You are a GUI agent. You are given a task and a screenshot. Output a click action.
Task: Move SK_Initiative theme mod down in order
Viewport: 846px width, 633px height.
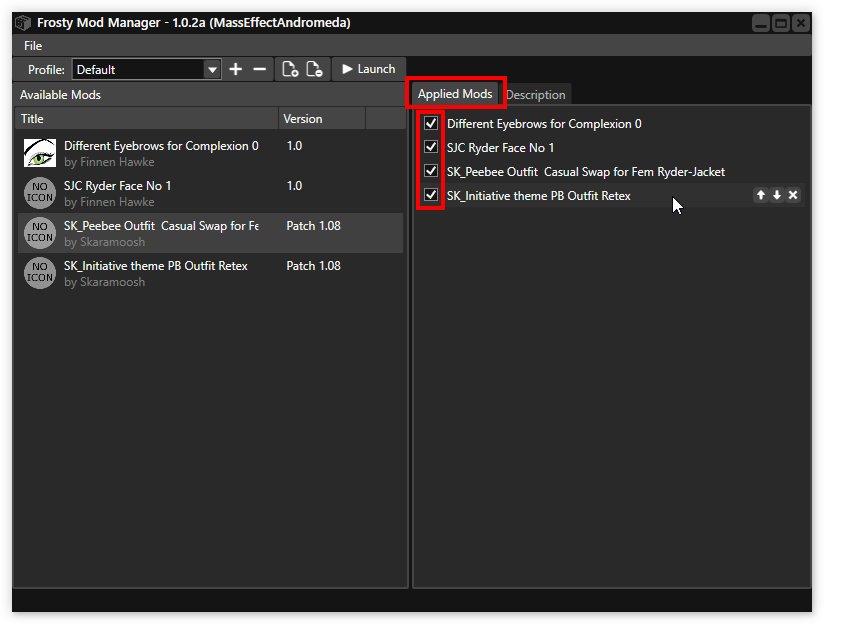(777, 195)
